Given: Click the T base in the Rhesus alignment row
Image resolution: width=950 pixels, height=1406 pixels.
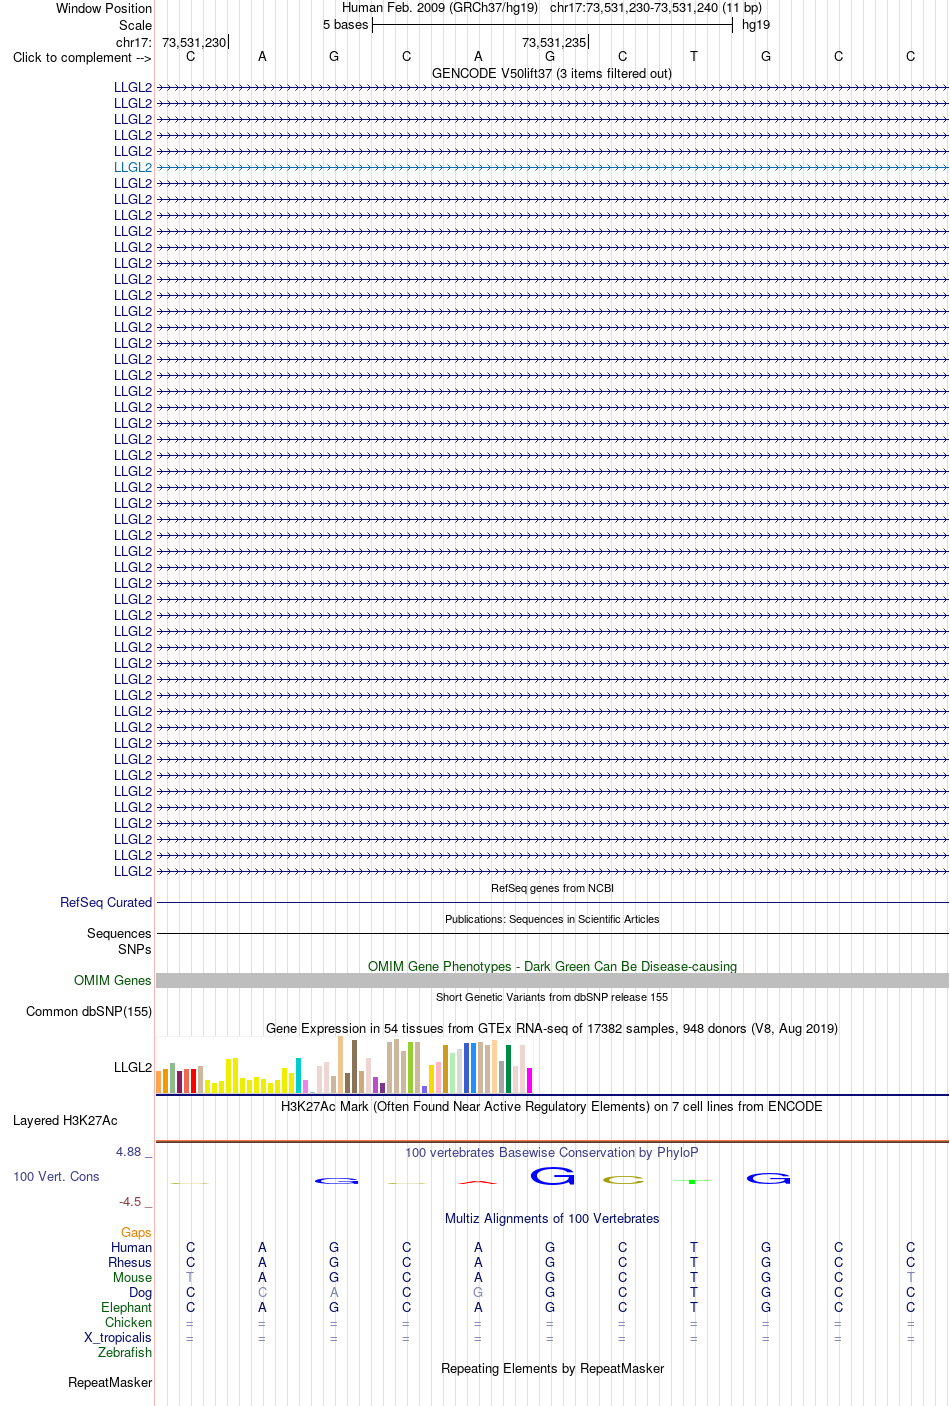Looking at the screenshot, I should point(694,1262).
